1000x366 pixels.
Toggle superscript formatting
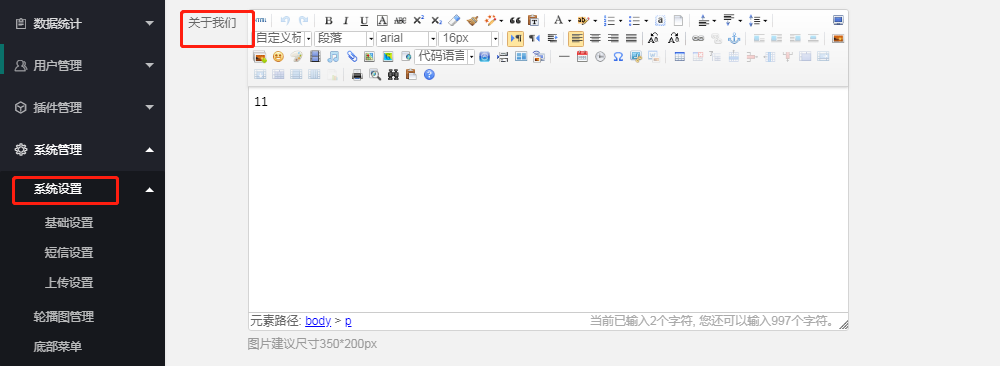pyautogui.click(x=418, y=20)
